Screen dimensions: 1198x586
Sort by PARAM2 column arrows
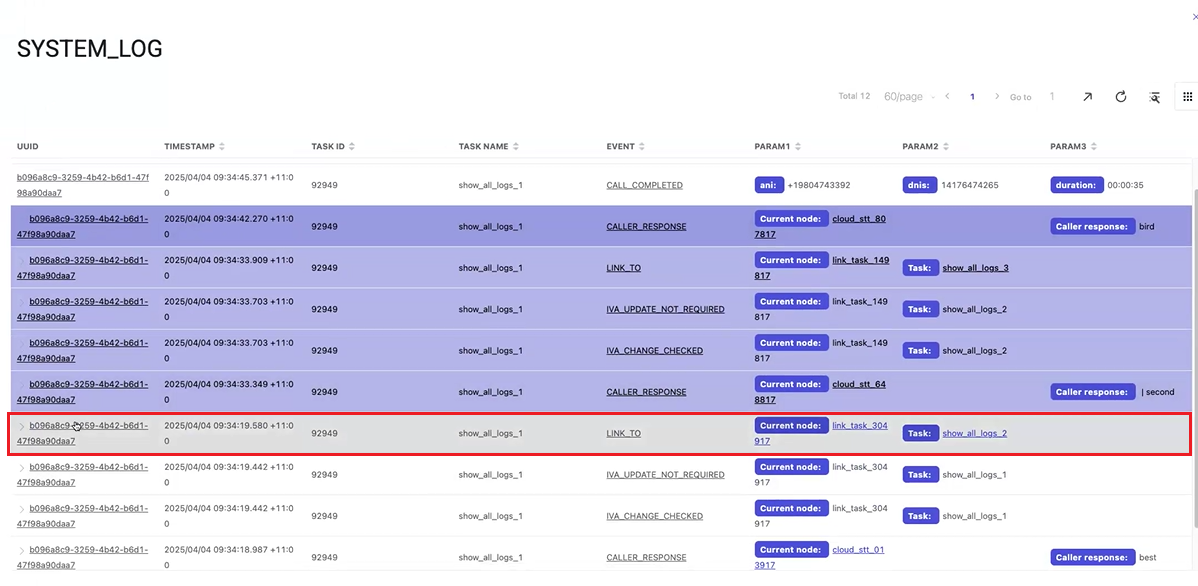948,147
